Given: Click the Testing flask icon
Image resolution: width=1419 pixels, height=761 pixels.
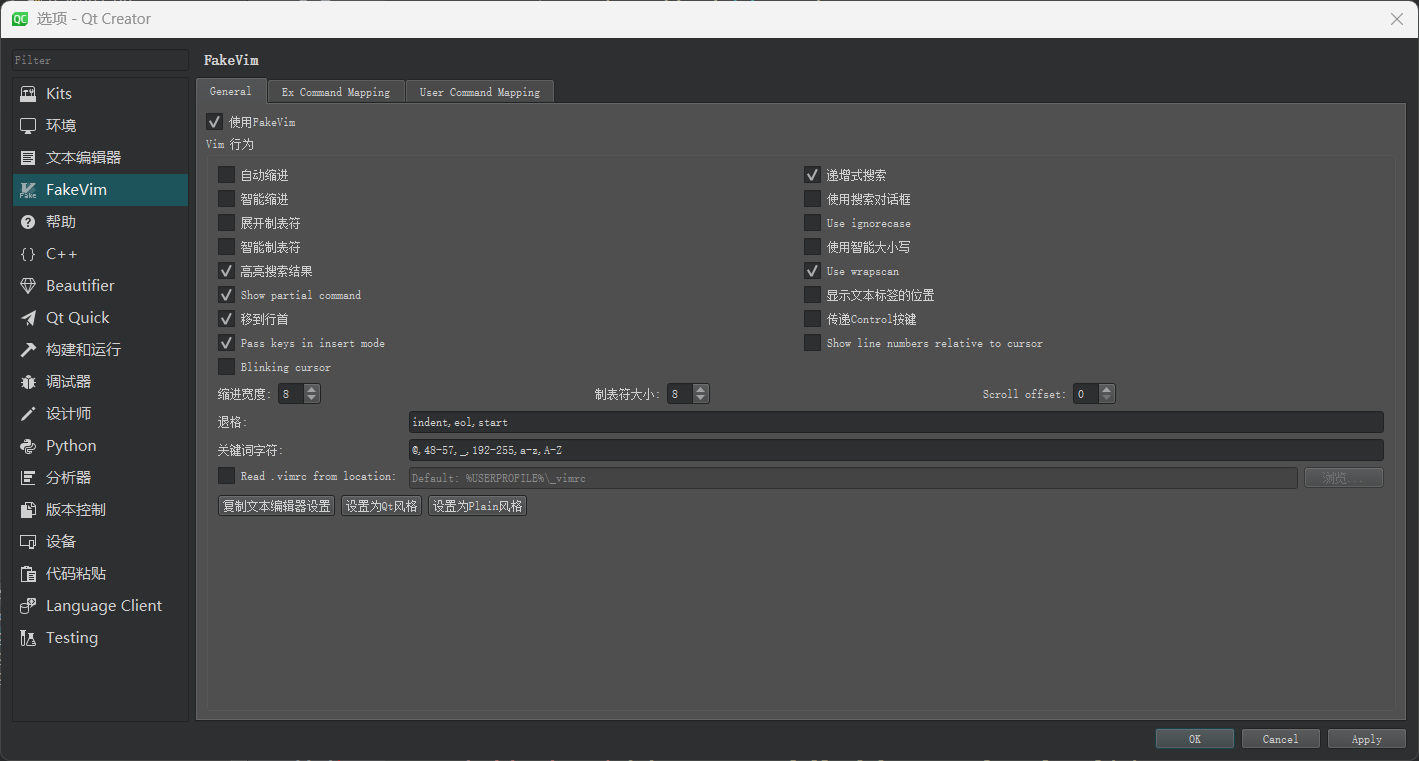Looking at the screenshot, I should coord(28,638).
